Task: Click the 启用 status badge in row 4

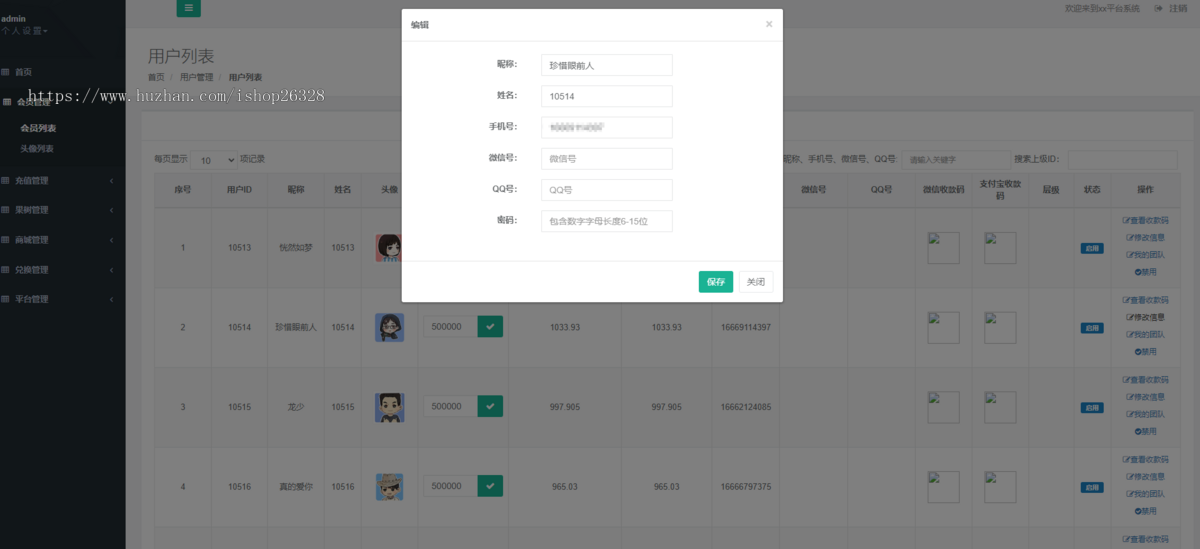Action: coord(1092,487)
